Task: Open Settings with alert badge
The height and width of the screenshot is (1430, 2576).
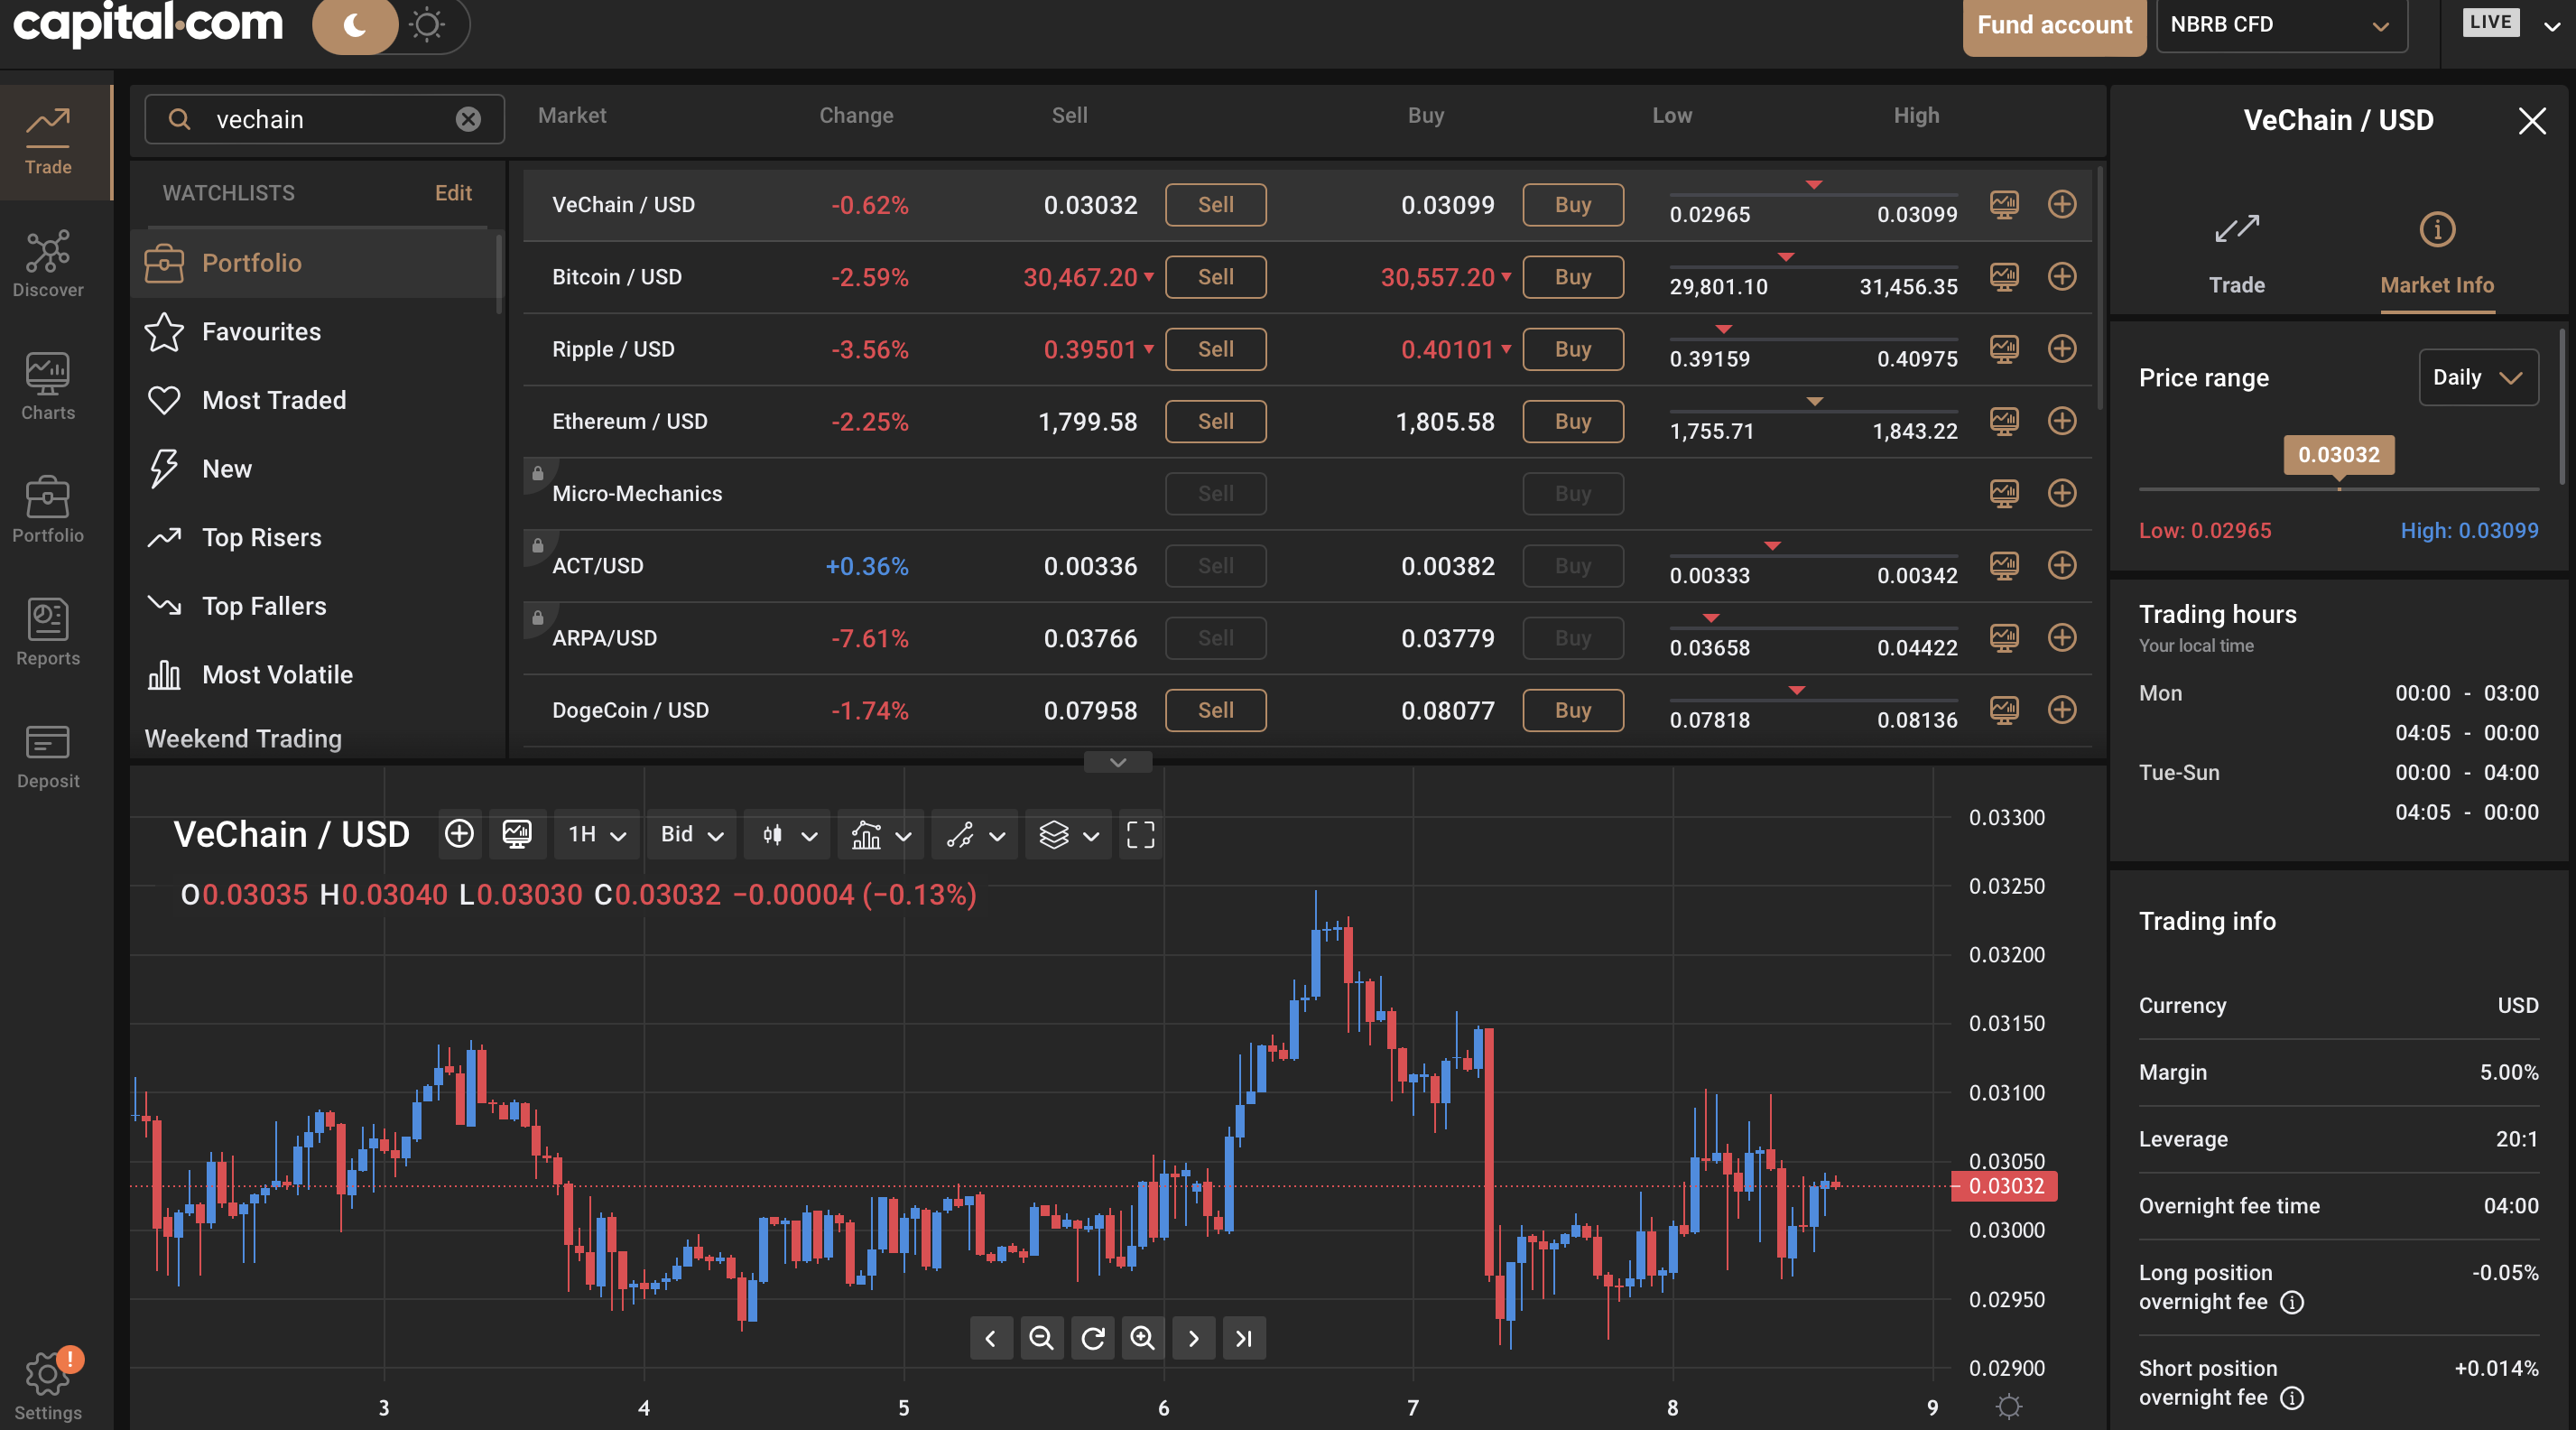Action: [48, 1385]
